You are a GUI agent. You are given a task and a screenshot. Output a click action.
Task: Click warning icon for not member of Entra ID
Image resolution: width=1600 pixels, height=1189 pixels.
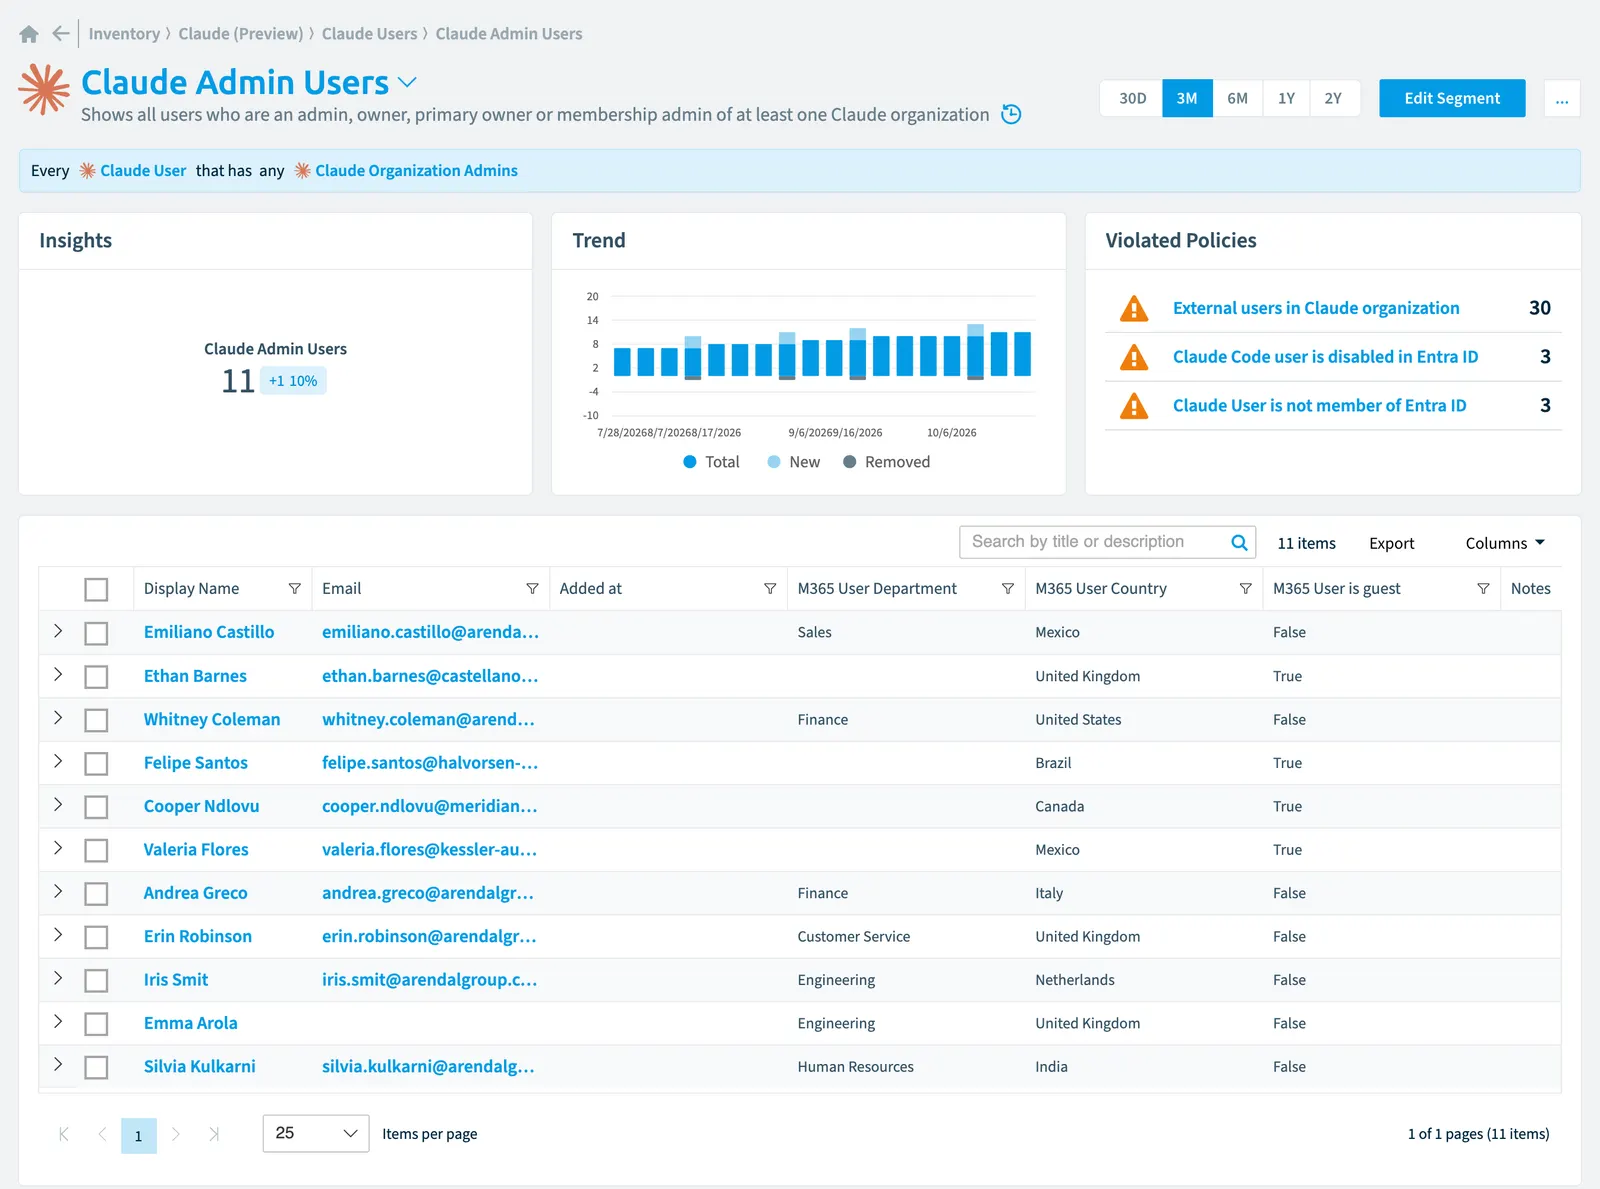[x=1134, y=406]
